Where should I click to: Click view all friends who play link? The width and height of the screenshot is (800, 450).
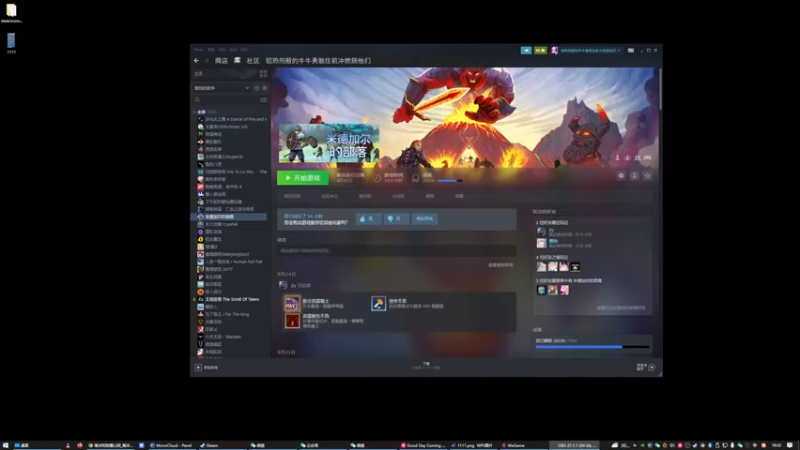[x=621, y=308]
